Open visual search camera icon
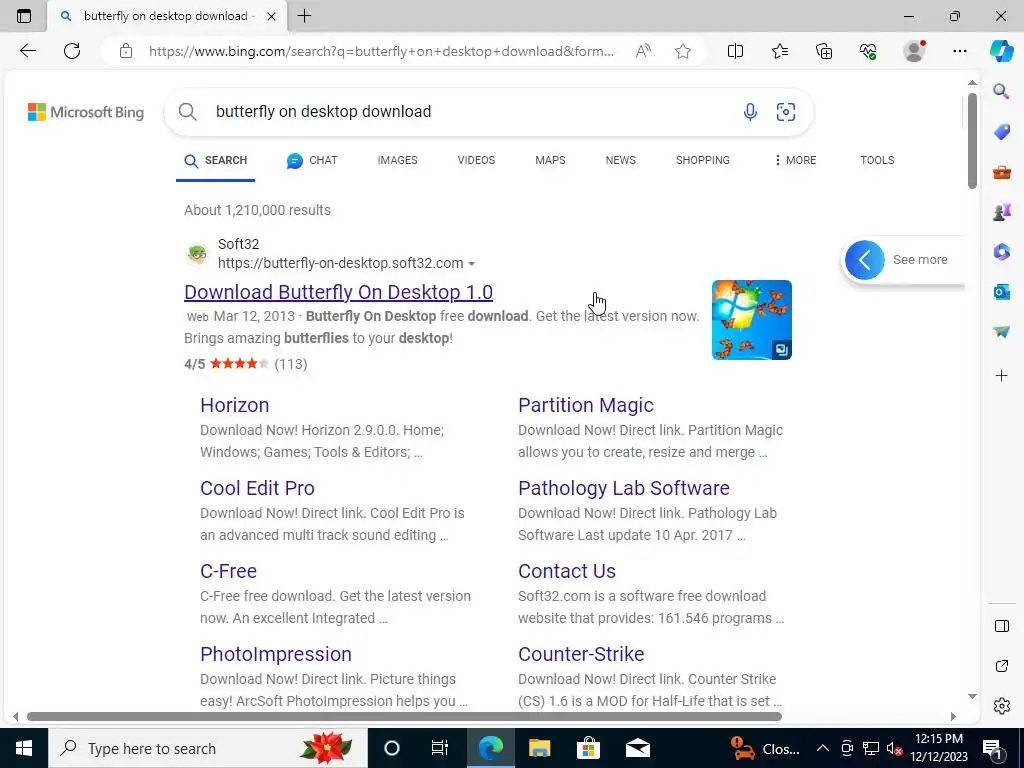The height and width of the screenshot is (768, 1024). [x=786, y=112]
